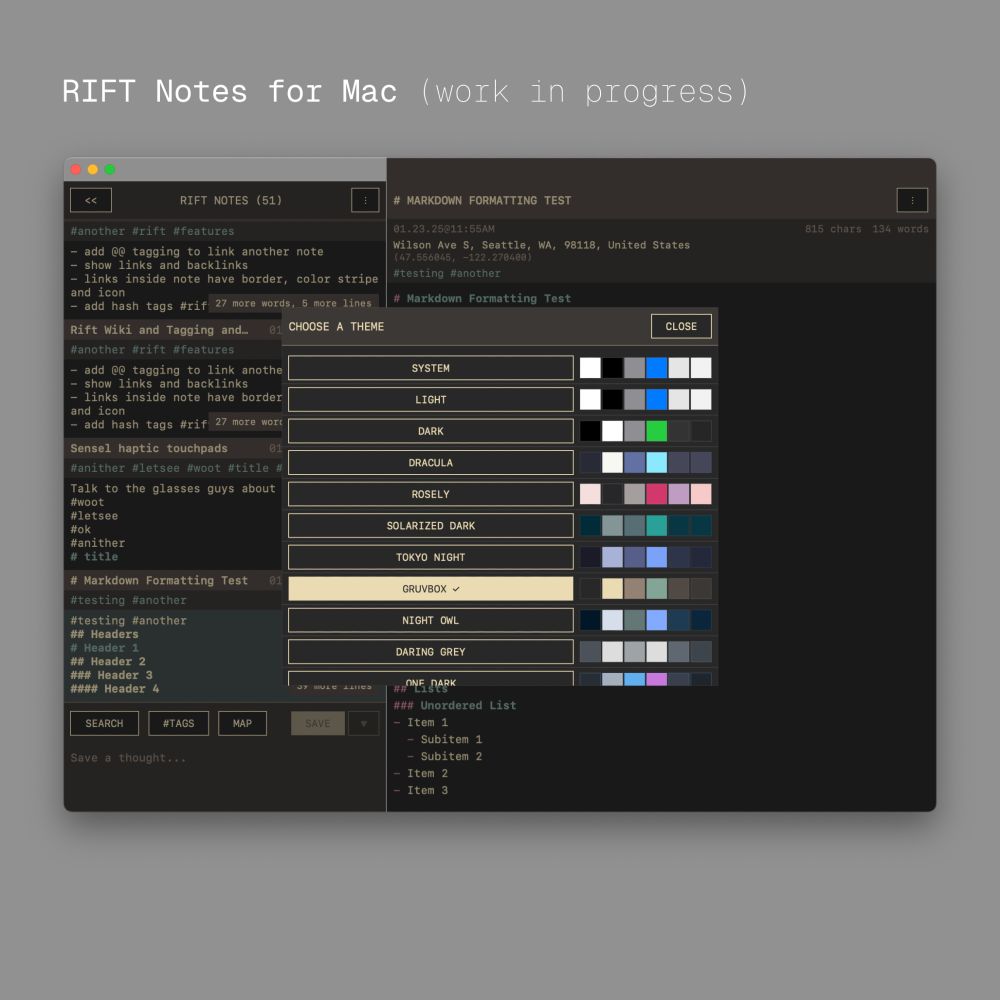This screenshot has height=1000, width=1000.
Task: Expand the dropdown arrow beside SAVE
Action: [x=364, y=723]
